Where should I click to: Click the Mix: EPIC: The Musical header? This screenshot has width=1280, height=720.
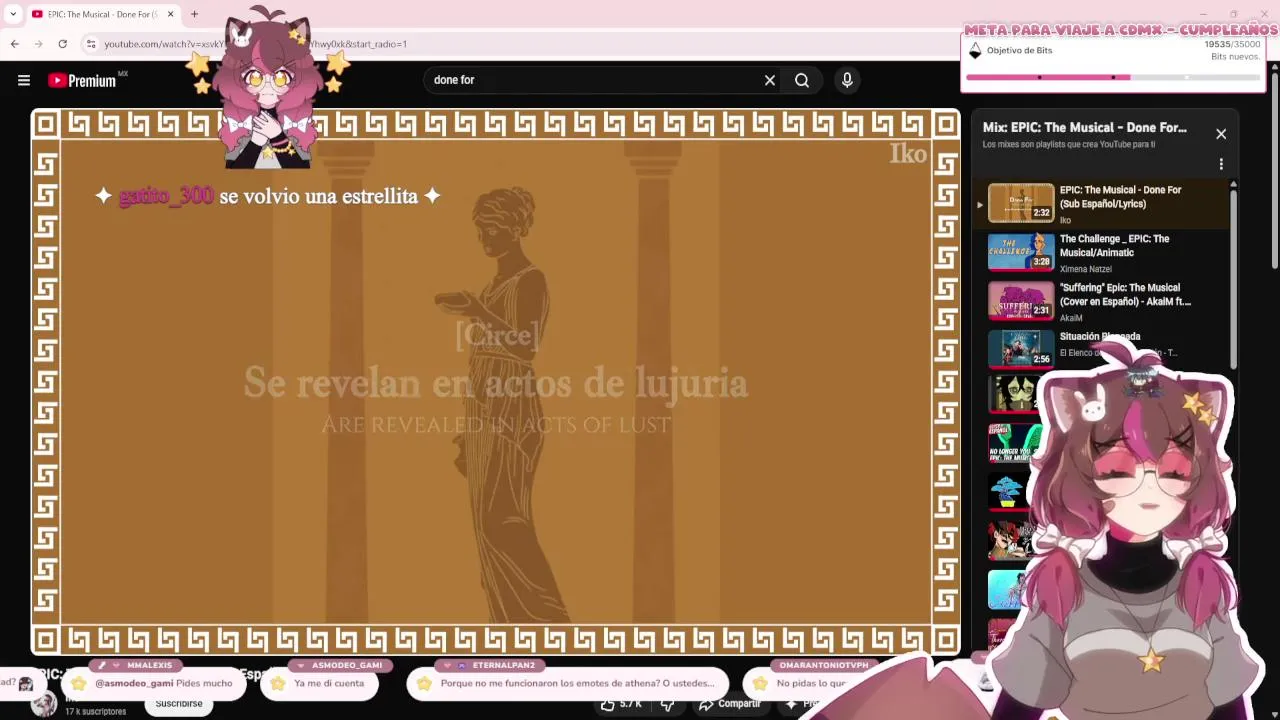(1084, 128)
